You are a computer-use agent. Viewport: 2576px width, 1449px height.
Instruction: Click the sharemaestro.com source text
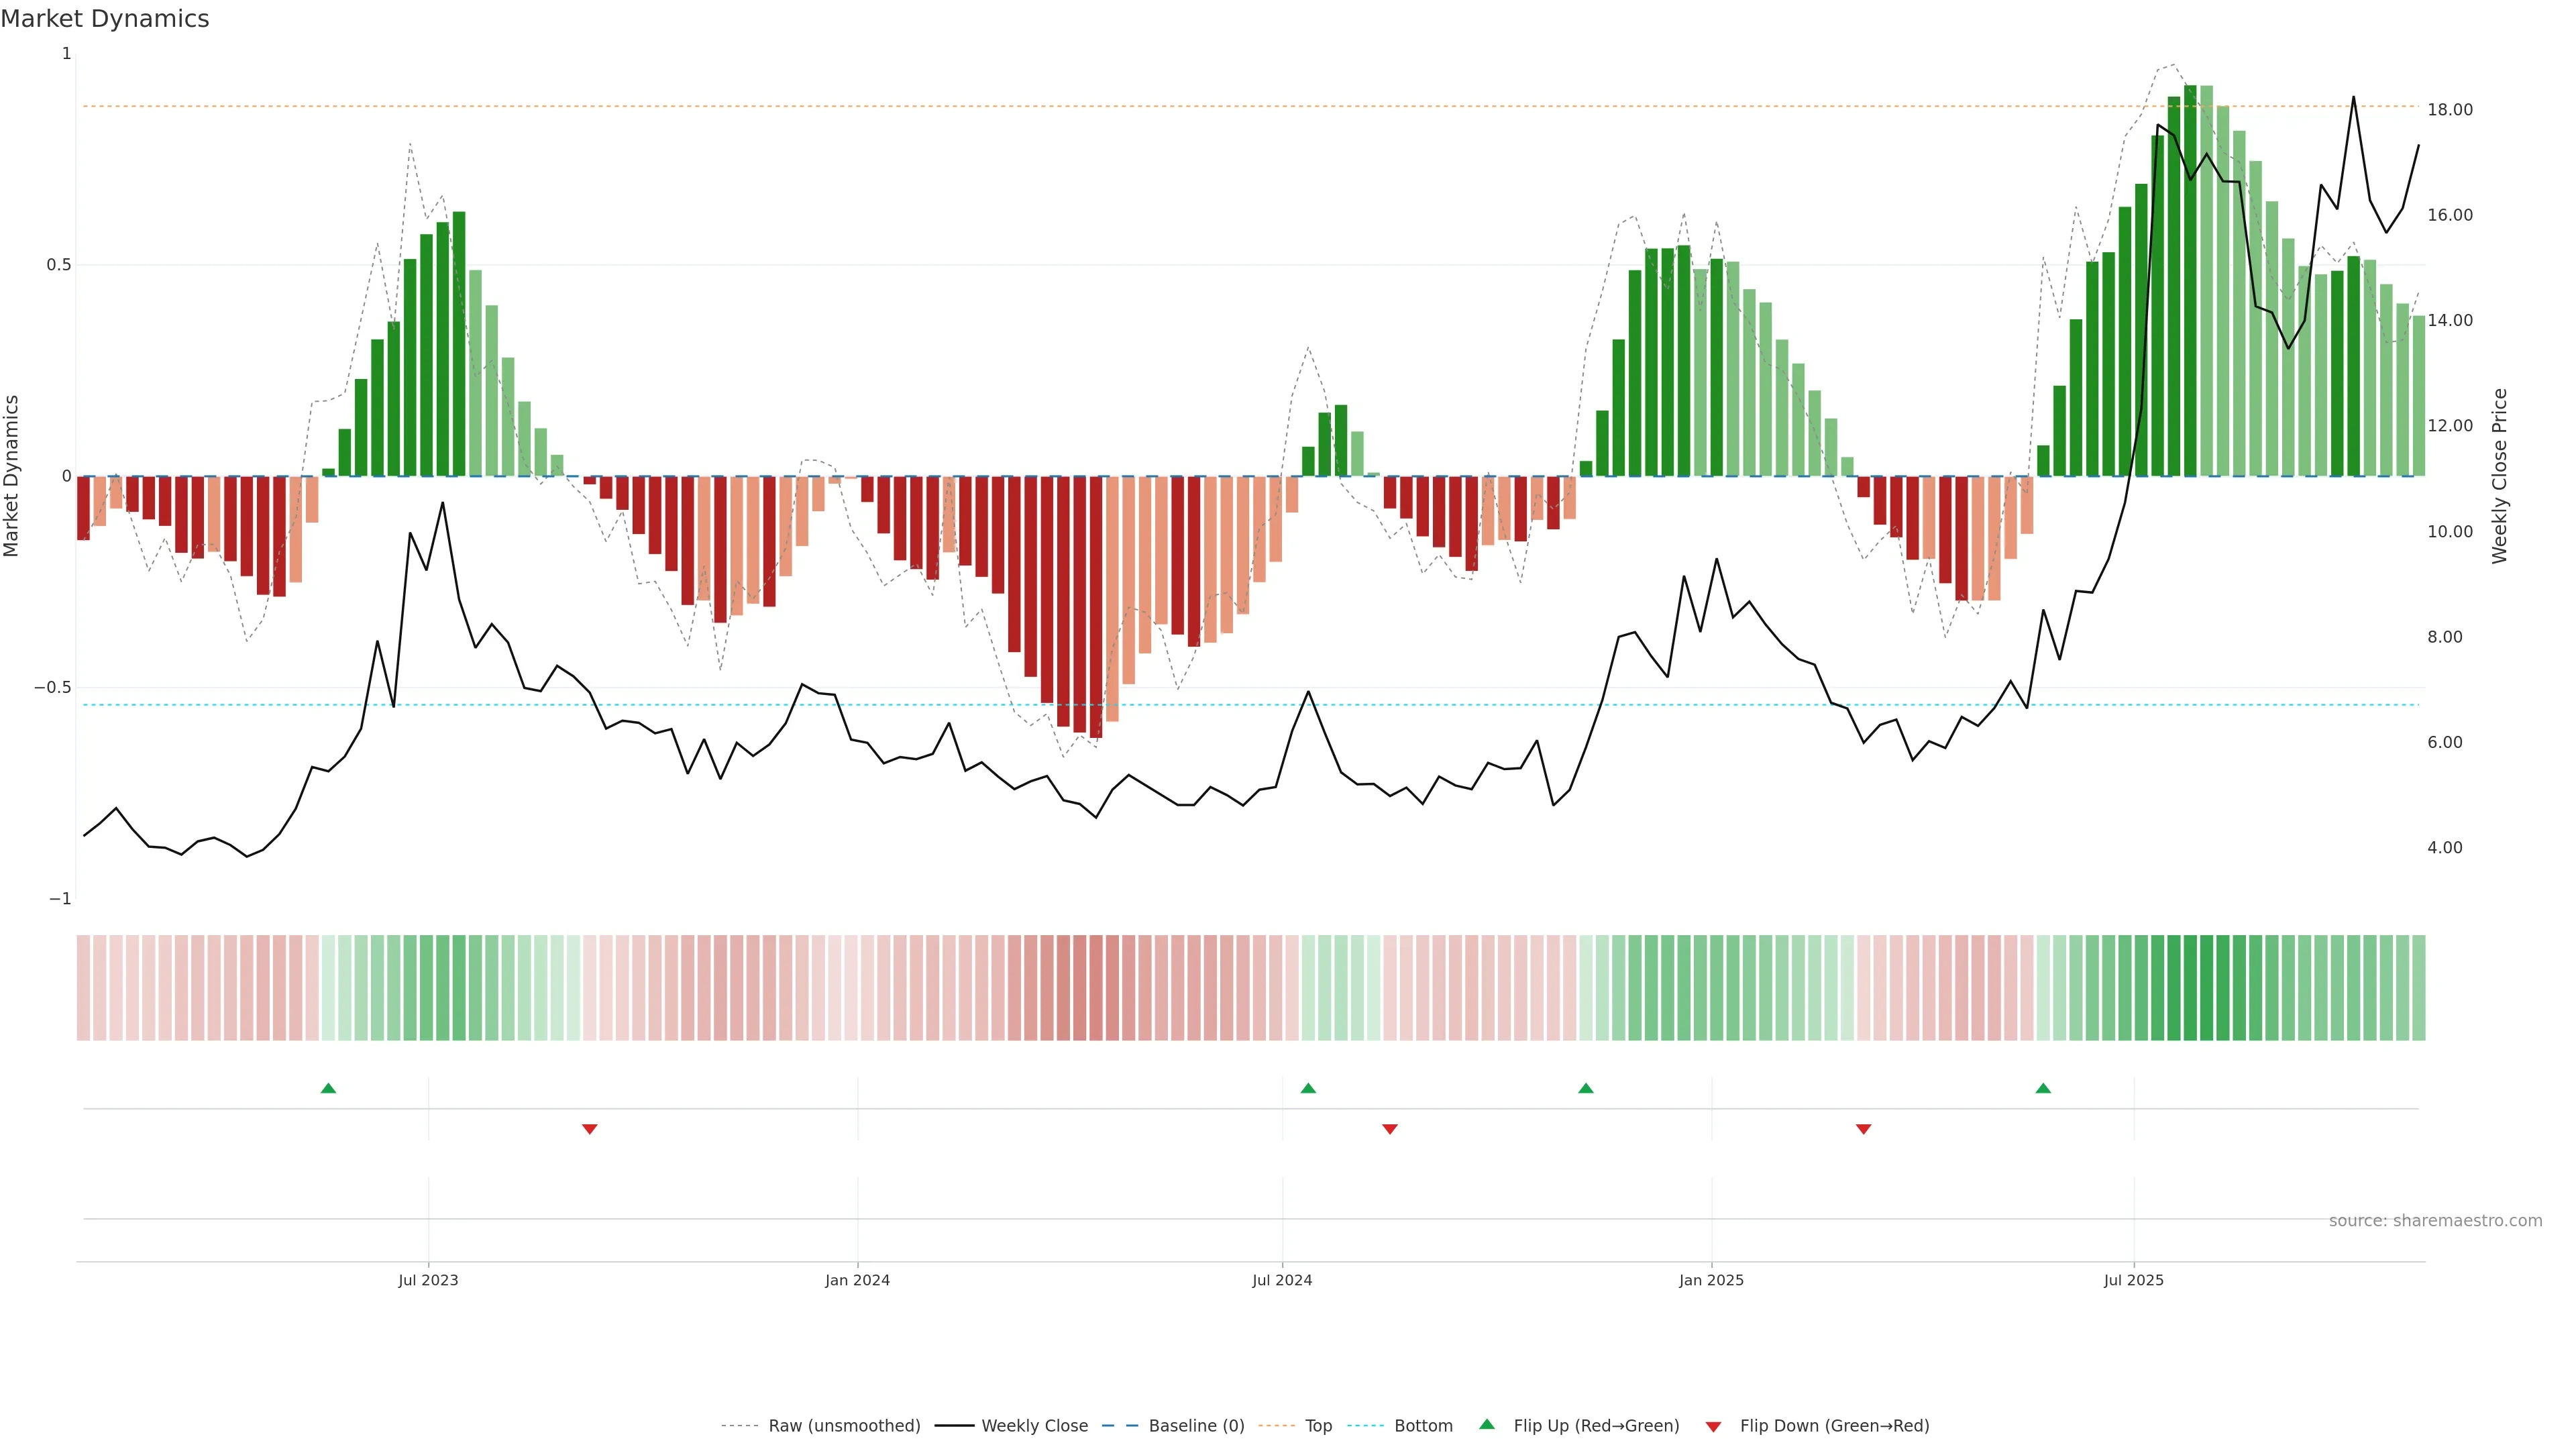click(x=2435, y=1221)
